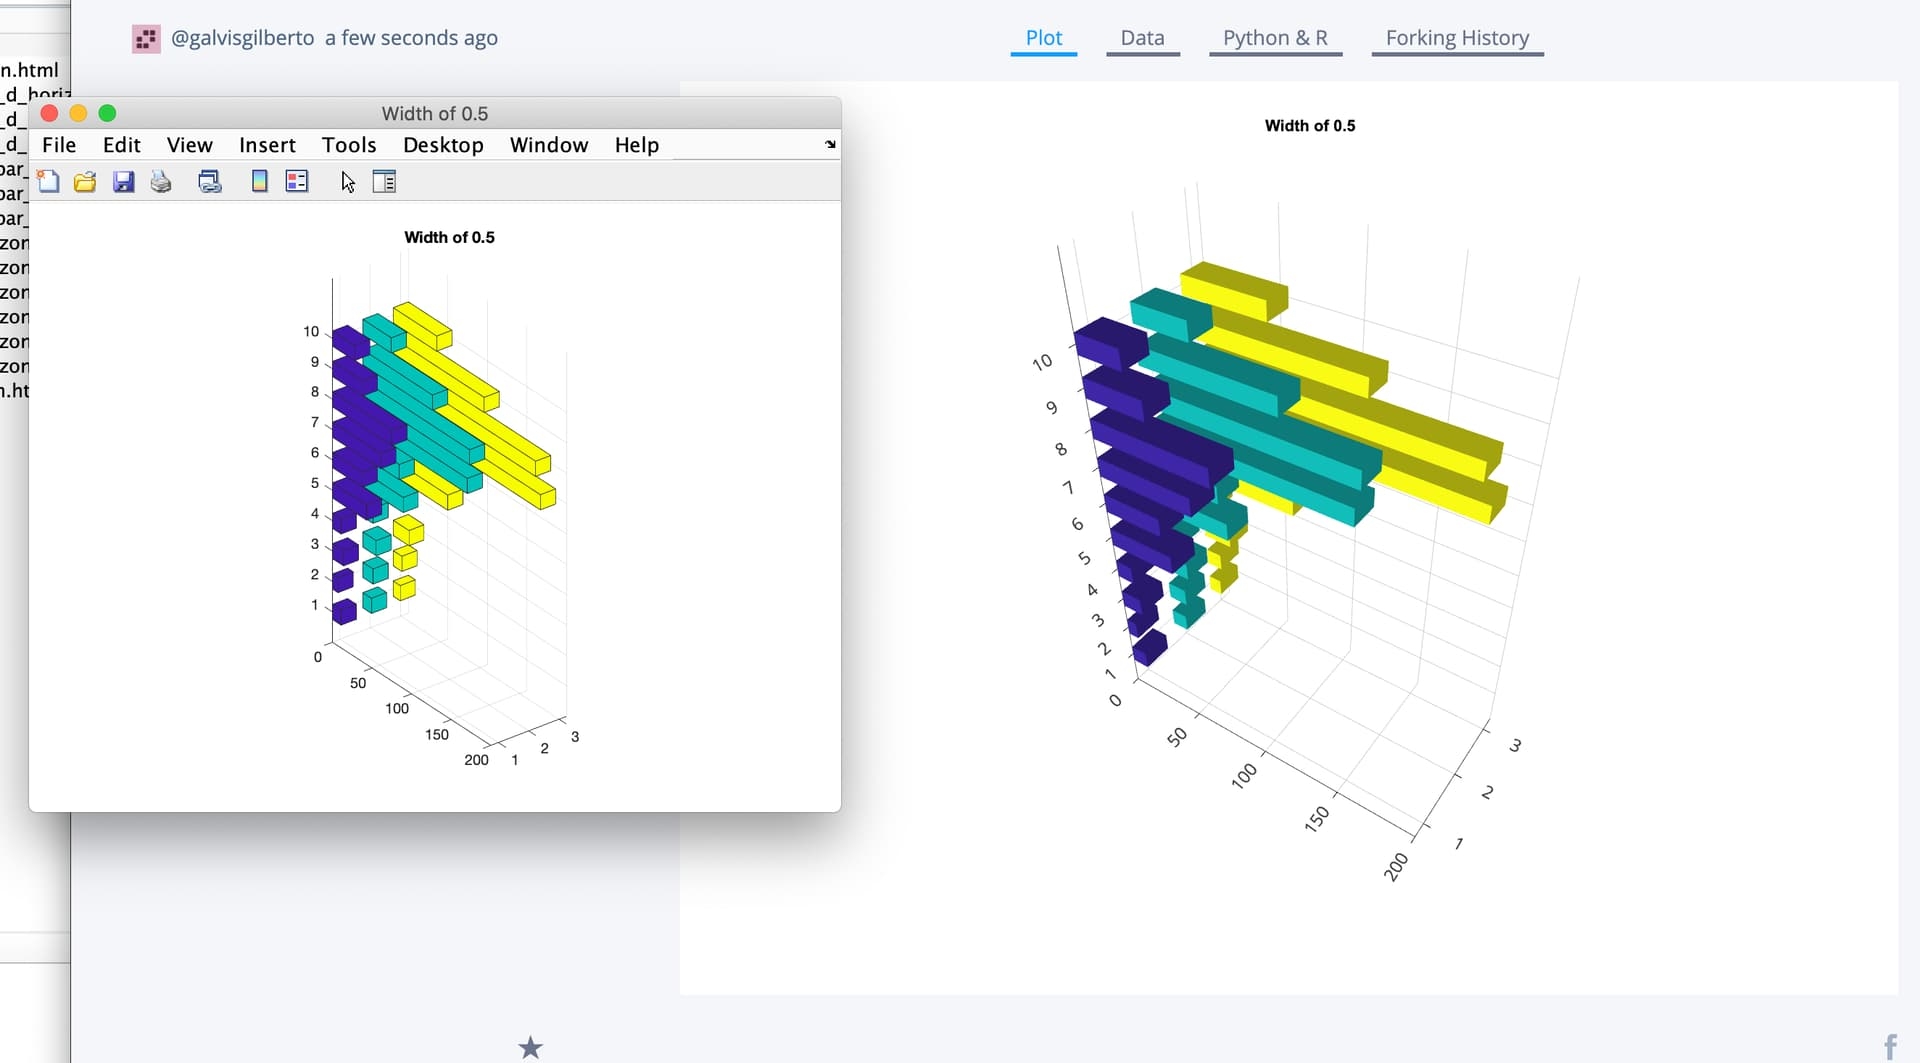1920x1063 pixels.
Task: Open the Property Inspector panel icon
Action: pyautogui.click(x=384, y=181)
